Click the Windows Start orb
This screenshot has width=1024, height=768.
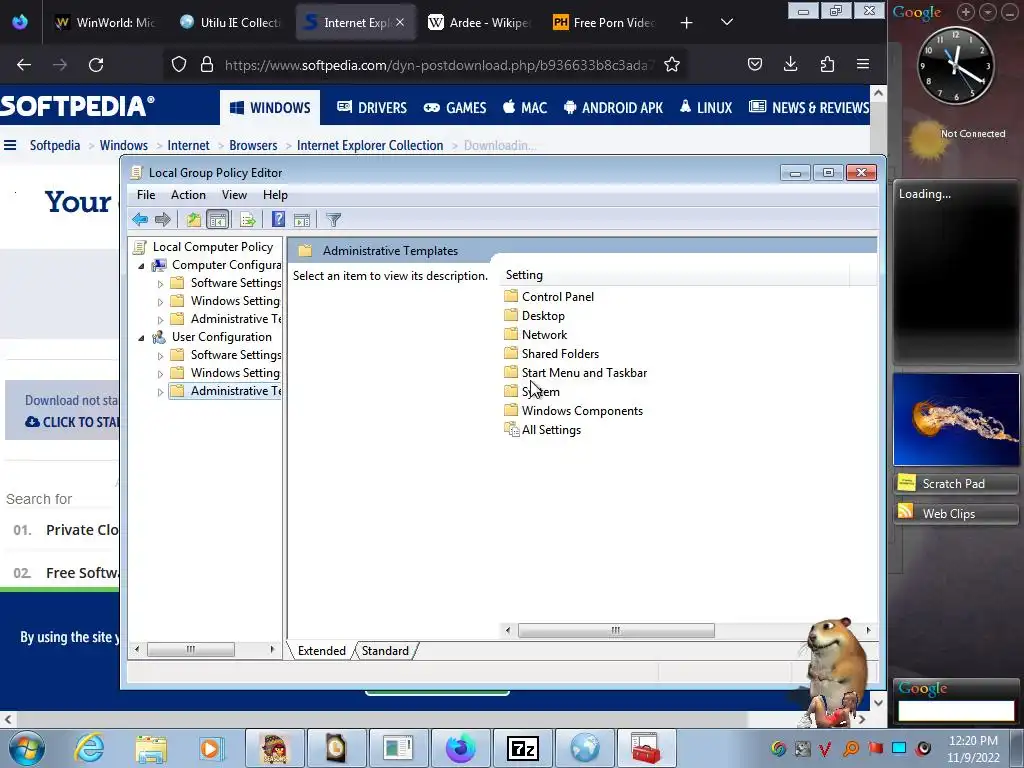[26, 748]
